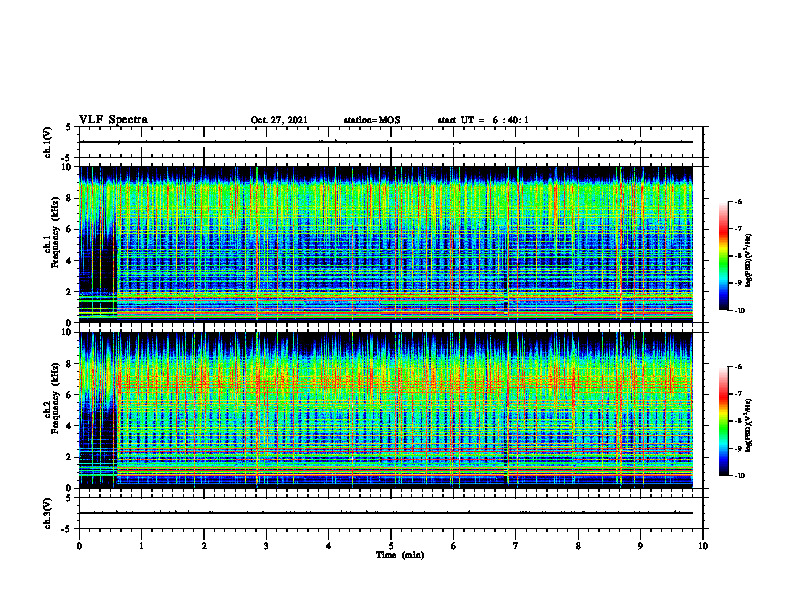Click time axis tick label "7"
792x612 pixels.
516,546
